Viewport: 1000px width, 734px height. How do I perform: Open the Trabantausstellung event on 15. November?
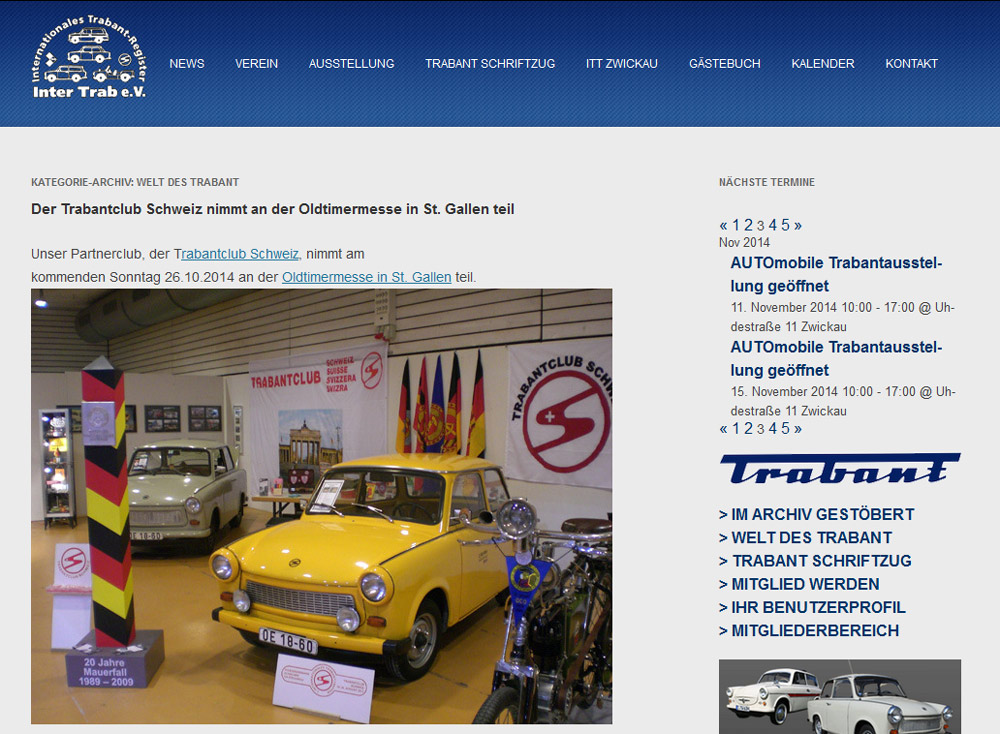coord(836,358)
